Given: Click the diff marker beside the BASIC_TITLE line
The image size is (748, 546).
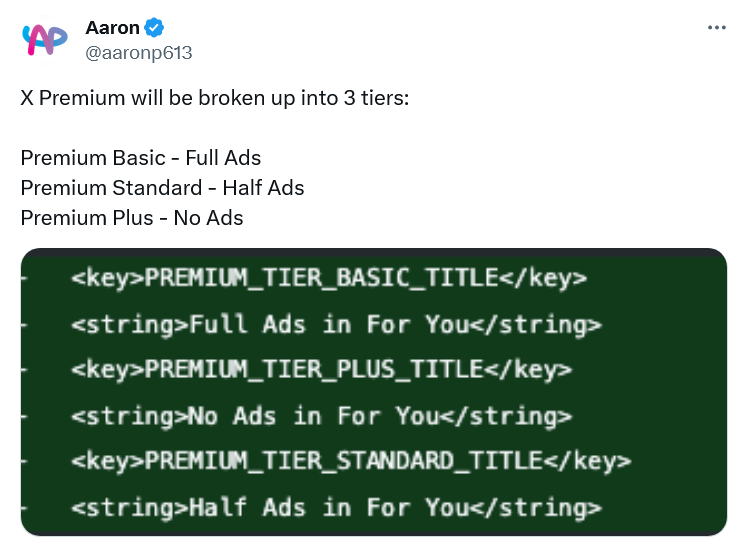Looking at the screenshot, I should point(24,278).
